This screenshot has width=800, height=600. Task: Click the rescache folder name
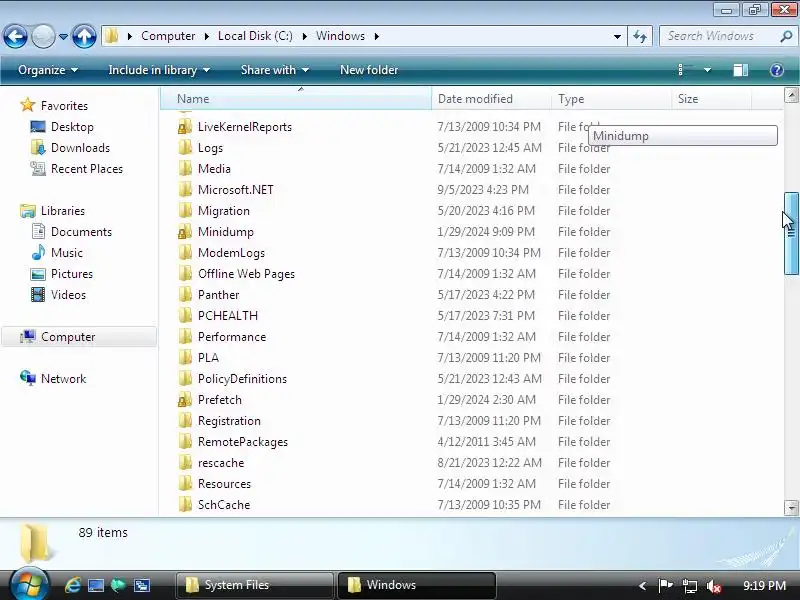[x=221, y=463]
